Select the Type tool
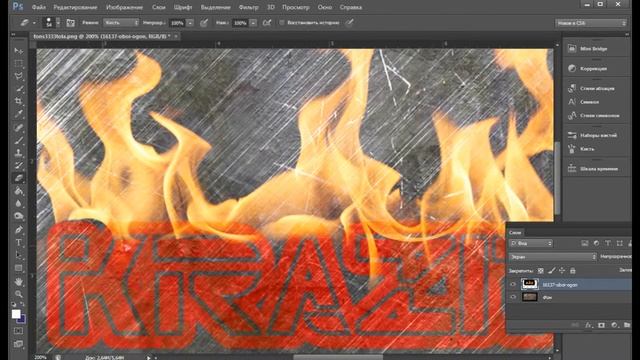Screen dimensions: 640x360 tap(18, 242)
